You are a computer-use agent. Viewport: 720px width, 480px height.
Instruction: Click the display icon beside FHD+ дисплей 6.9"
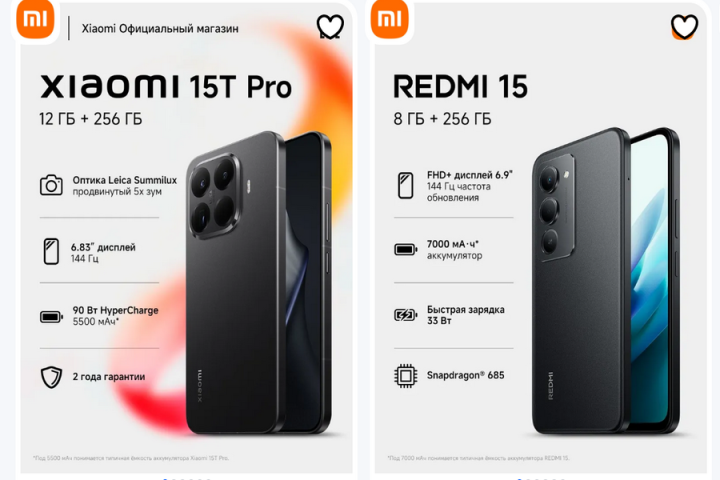pyautogui.click(x=405, y=186)
